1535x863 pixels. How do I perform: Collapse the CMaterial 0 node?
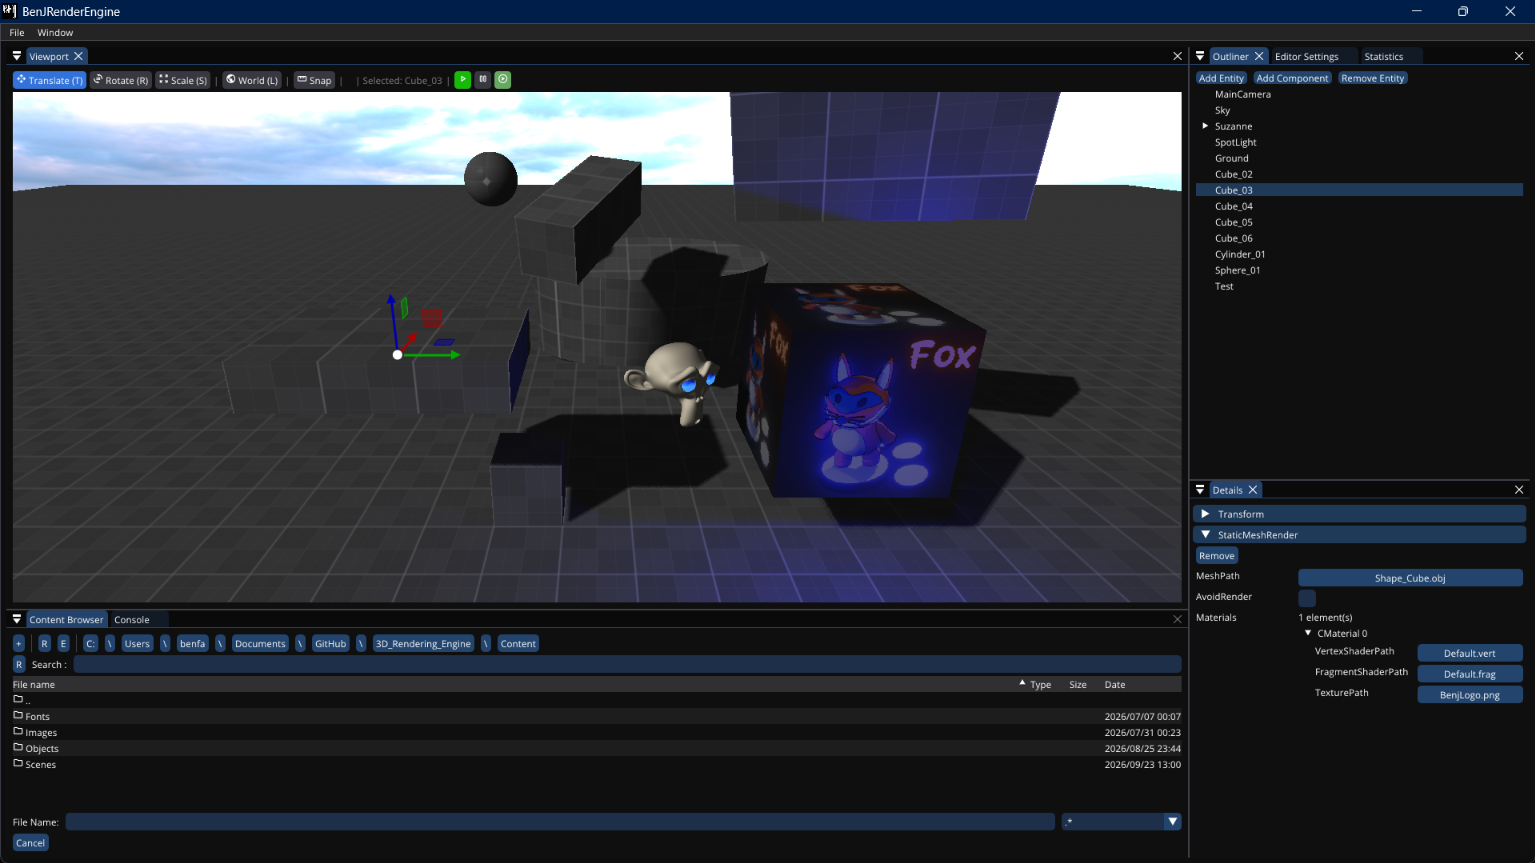[x=1308, y=633]
